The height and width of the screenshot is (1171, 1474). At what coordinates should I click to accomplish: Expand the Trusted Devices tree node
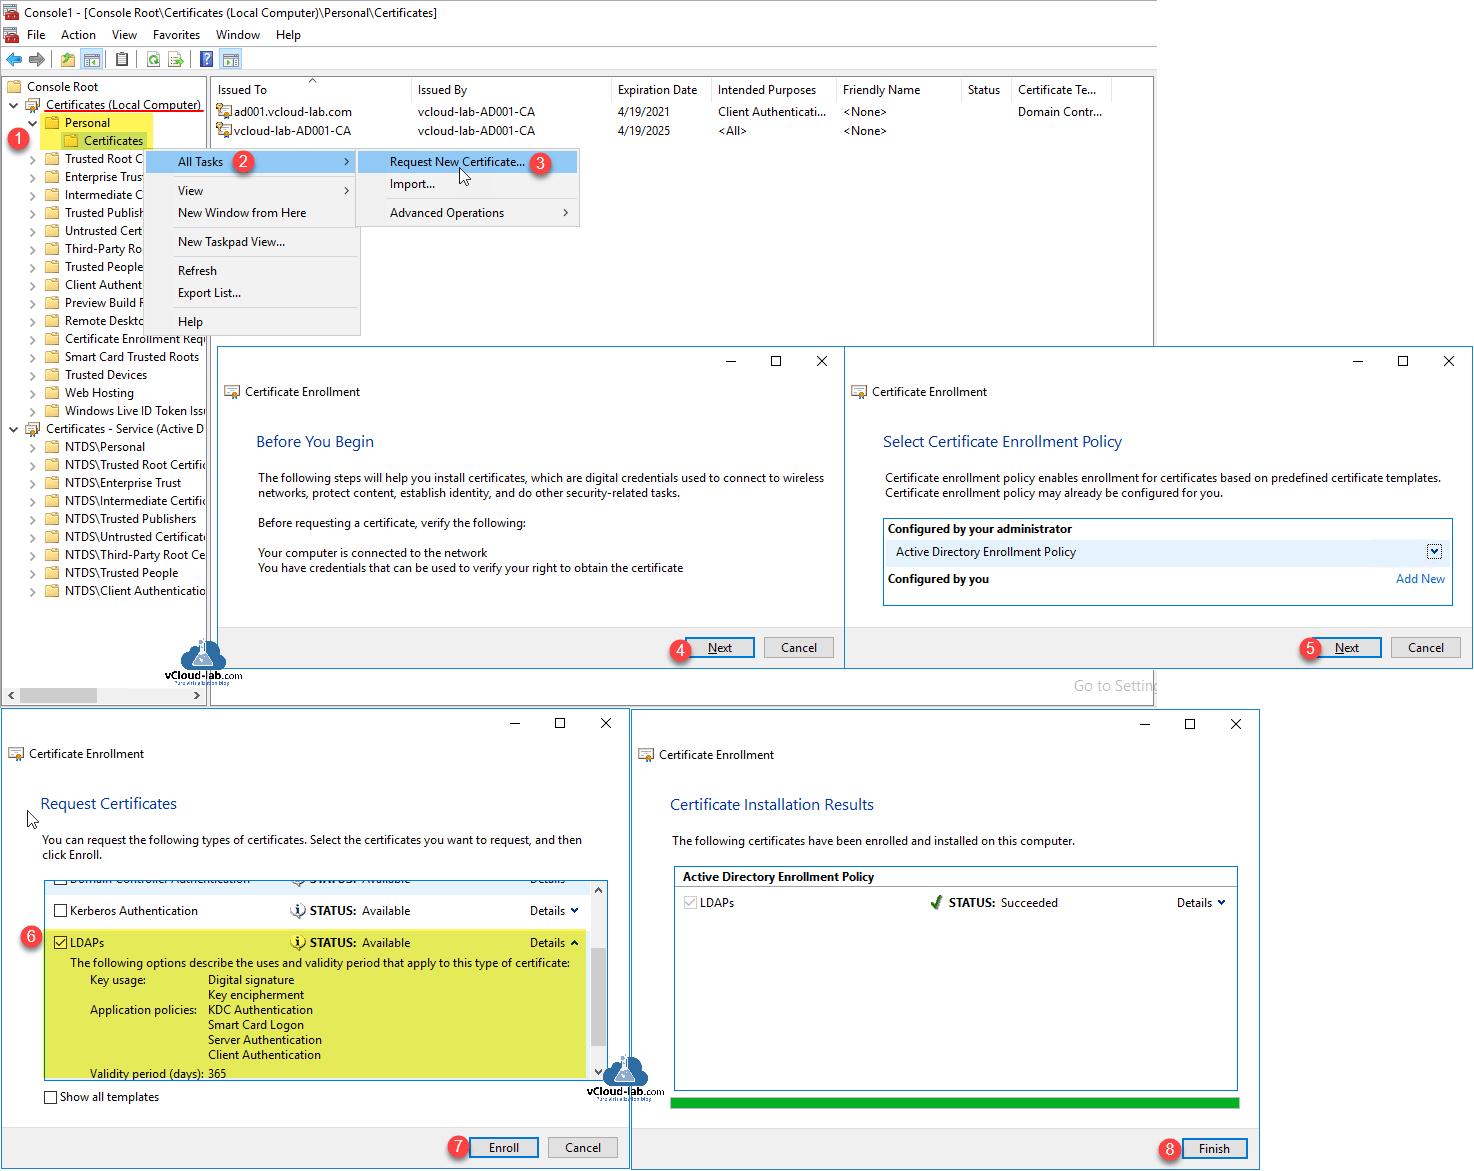click(x=32, y=375)
